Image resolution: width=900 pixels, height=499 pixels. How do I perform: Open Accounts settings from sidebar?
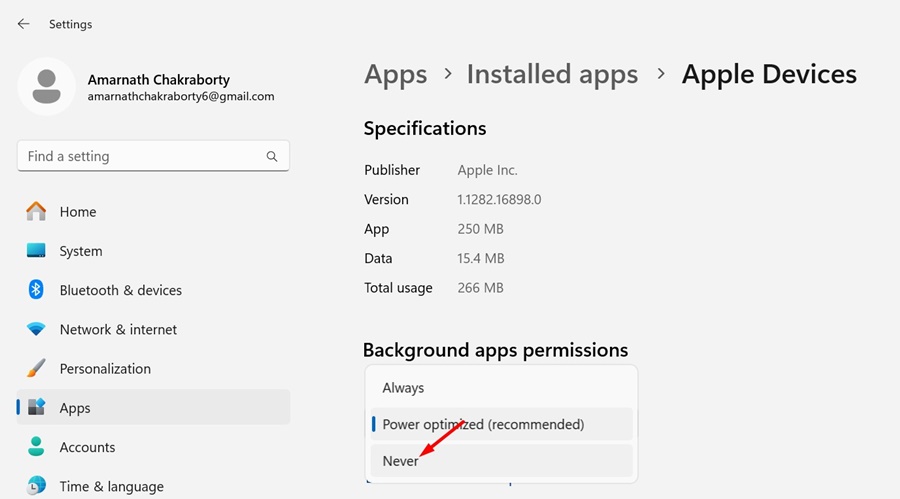pos(87,447)
